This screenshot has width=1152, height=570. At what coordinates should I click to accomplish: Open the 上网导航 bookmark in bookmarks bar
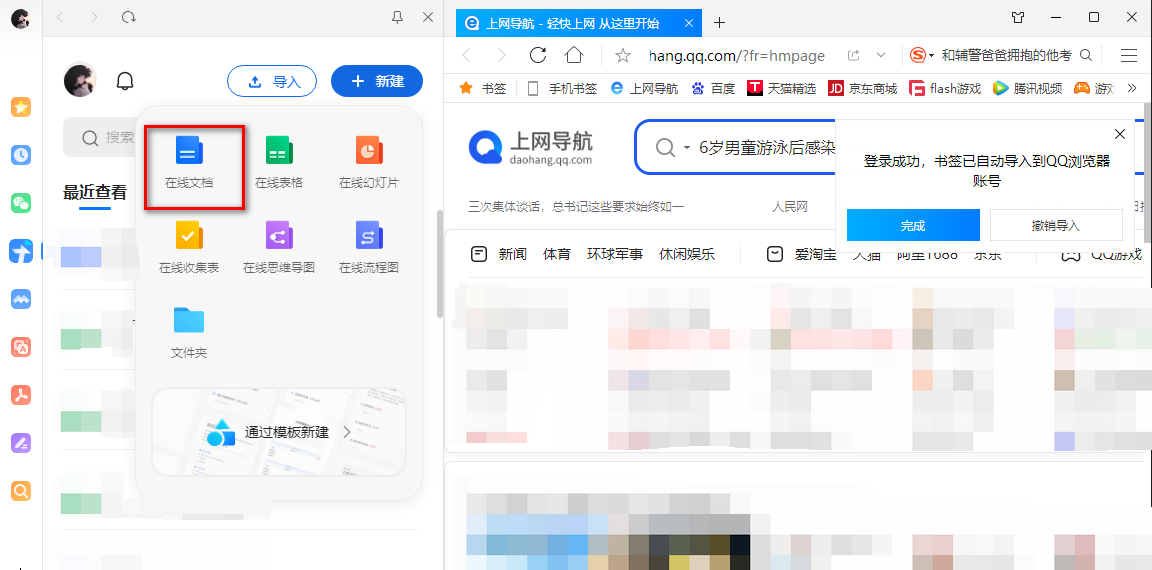click(x=644, y=89)
